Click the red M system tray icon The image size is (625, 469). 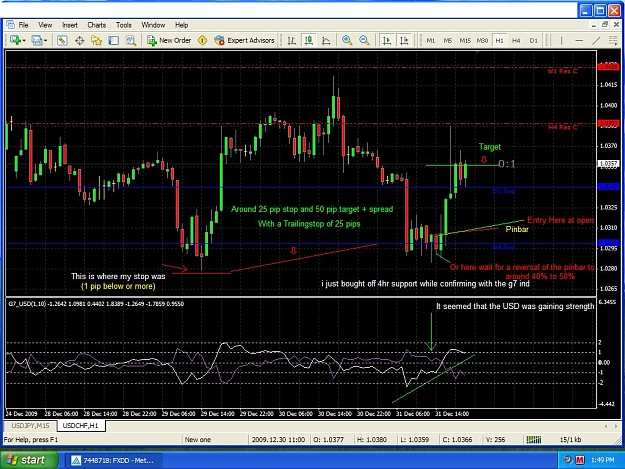pos(580,460)
